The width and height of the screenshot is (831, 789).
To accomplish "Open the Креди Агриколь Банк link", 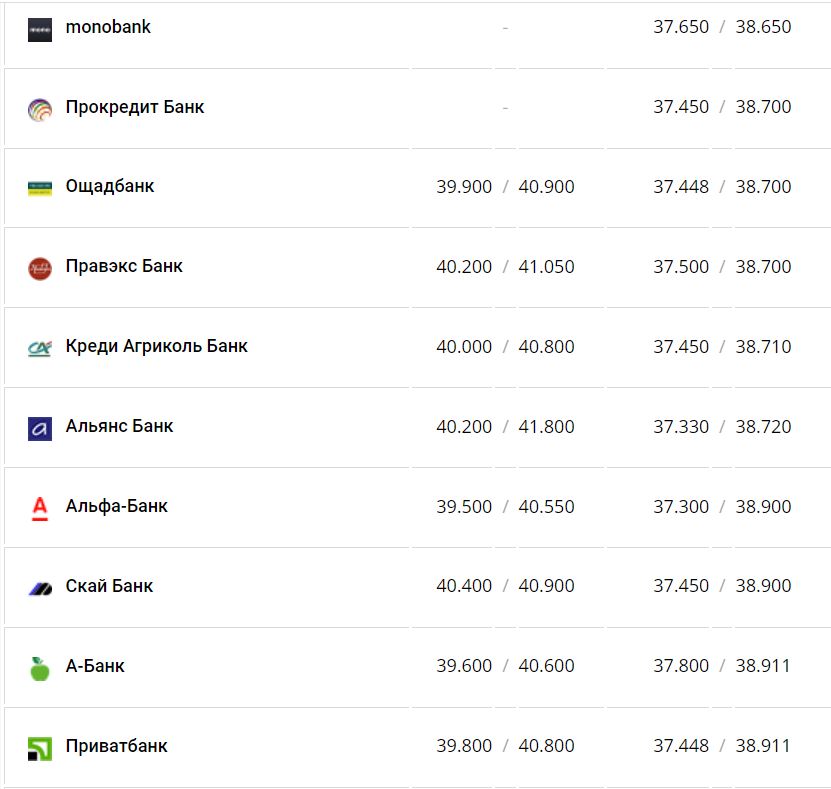I will [x=156, y=346].
